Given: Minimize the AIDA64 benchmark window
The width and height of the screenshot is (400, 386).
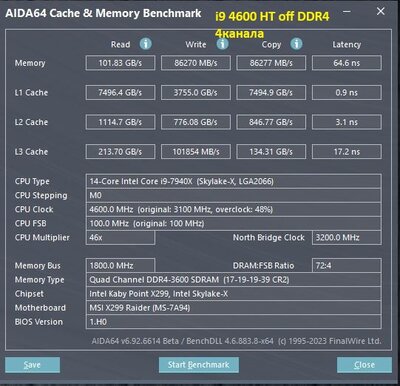Looking at the screenshot, I should click(347, 12).
